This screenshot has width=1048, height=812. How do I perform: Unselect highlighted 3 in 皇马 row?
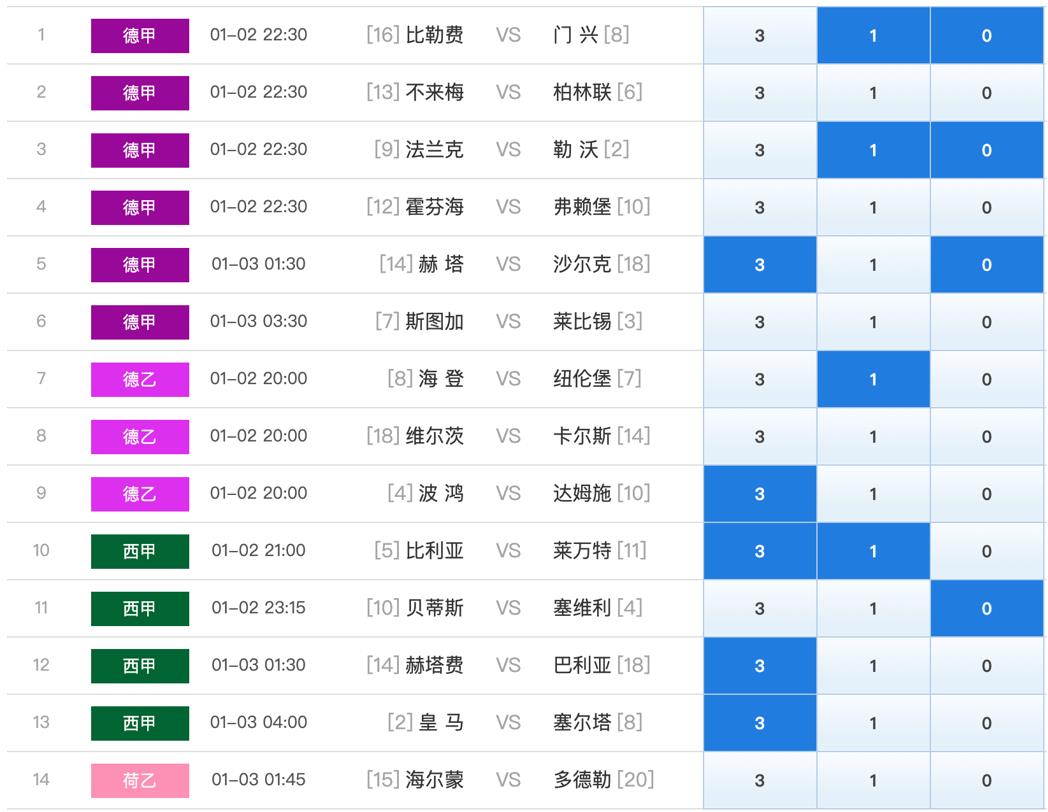(759, 723)
